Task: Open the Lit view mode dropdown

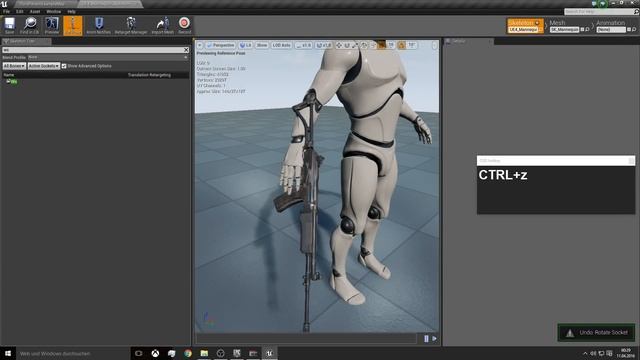Action: 246,45
